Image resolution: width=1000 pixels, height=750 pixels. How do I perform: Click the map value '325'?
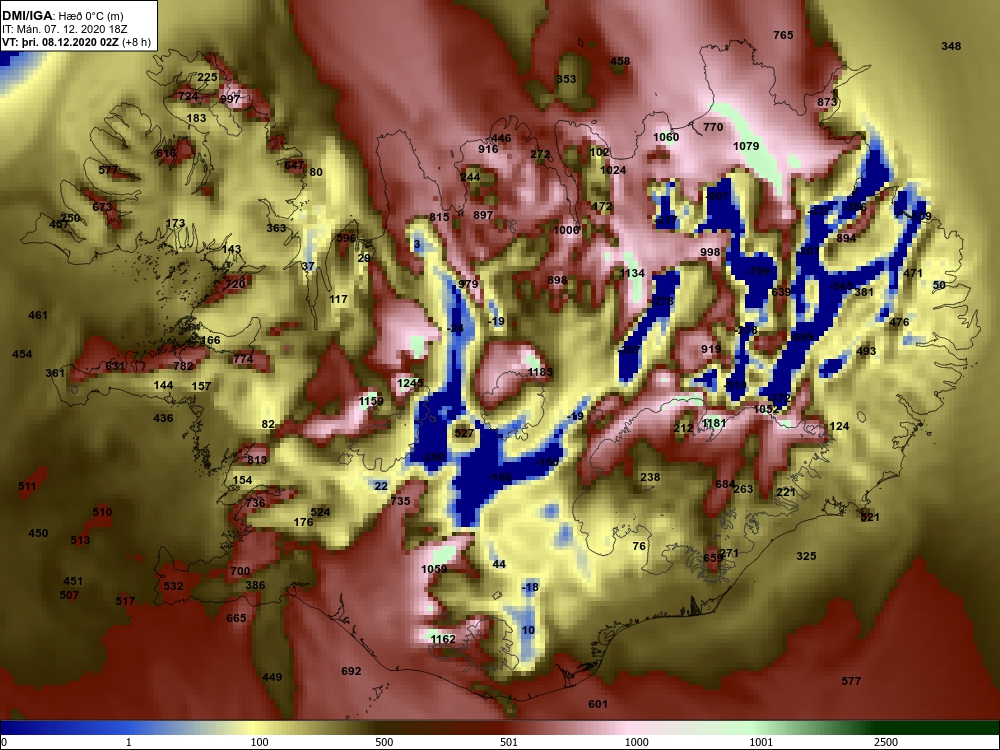point(806,556)
